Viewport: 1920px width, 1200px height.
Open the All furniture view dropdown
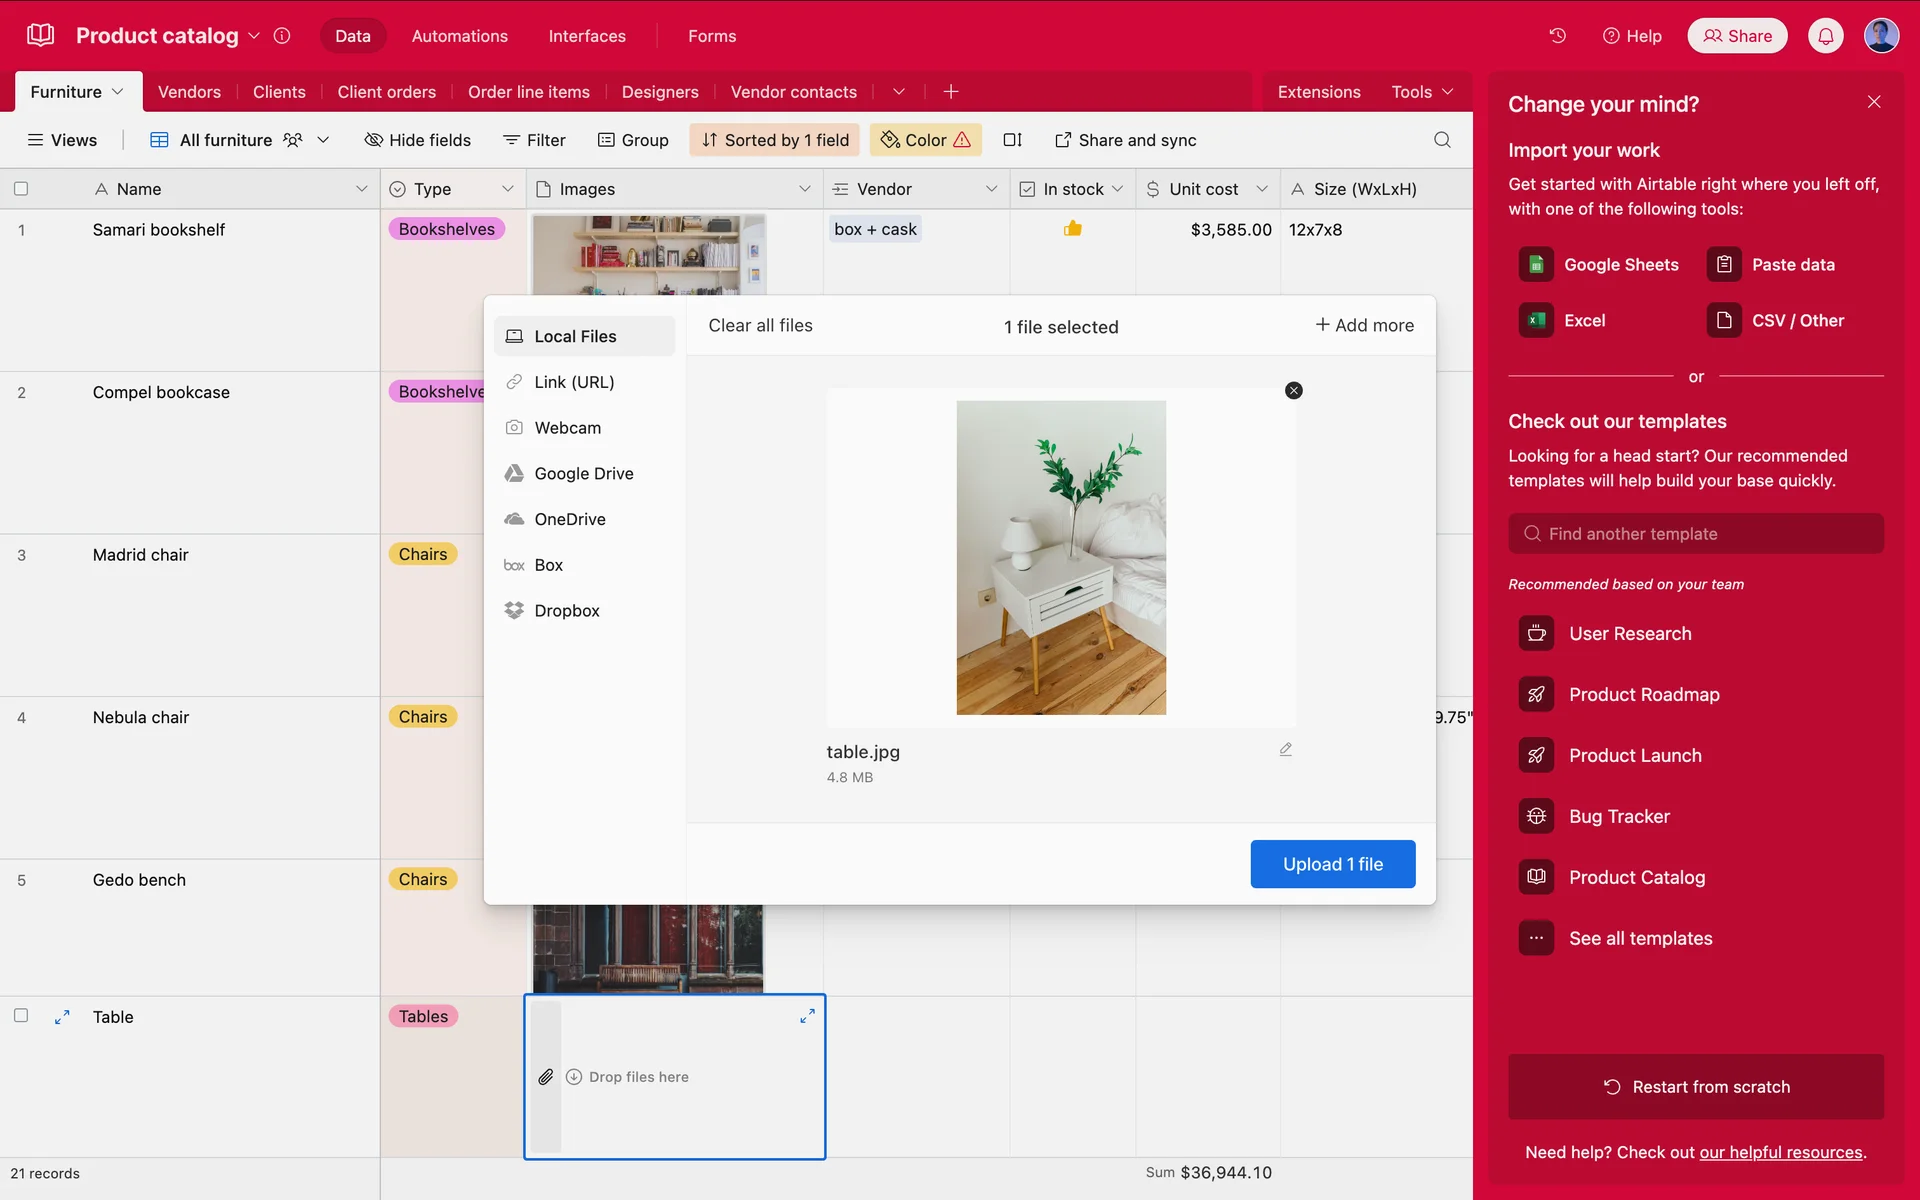coord(323,140)
